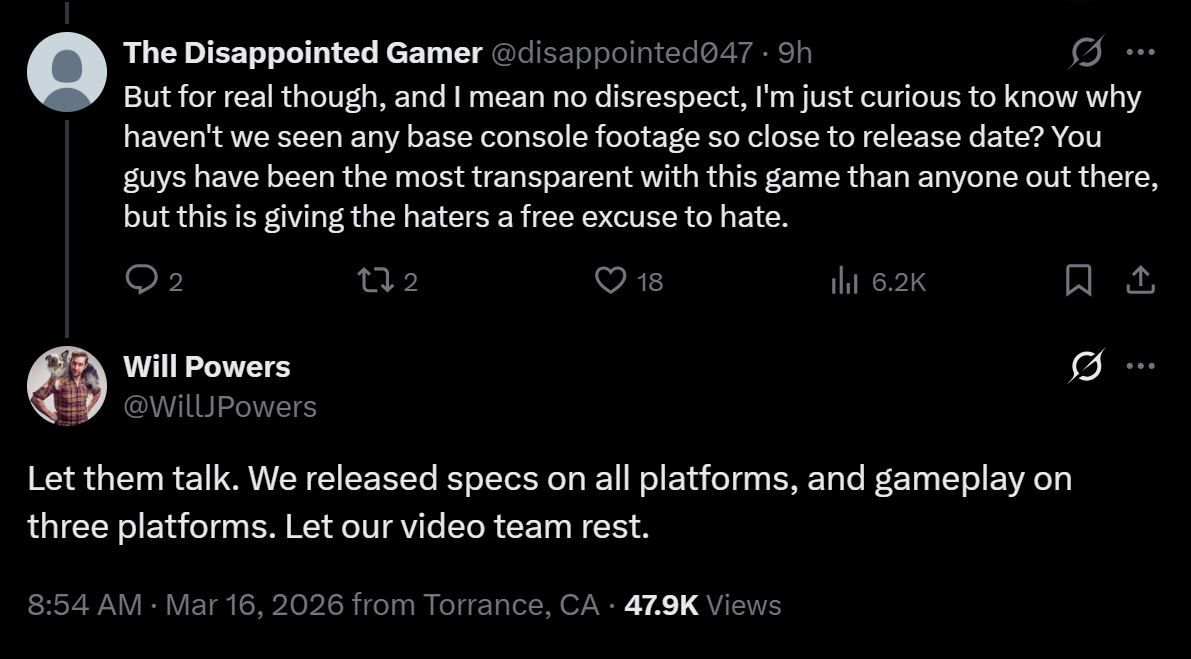This screenshot has width=1191, height=659.
Task: Bookmark The Disappointed Gamer's post
Action: (1078, 282)
